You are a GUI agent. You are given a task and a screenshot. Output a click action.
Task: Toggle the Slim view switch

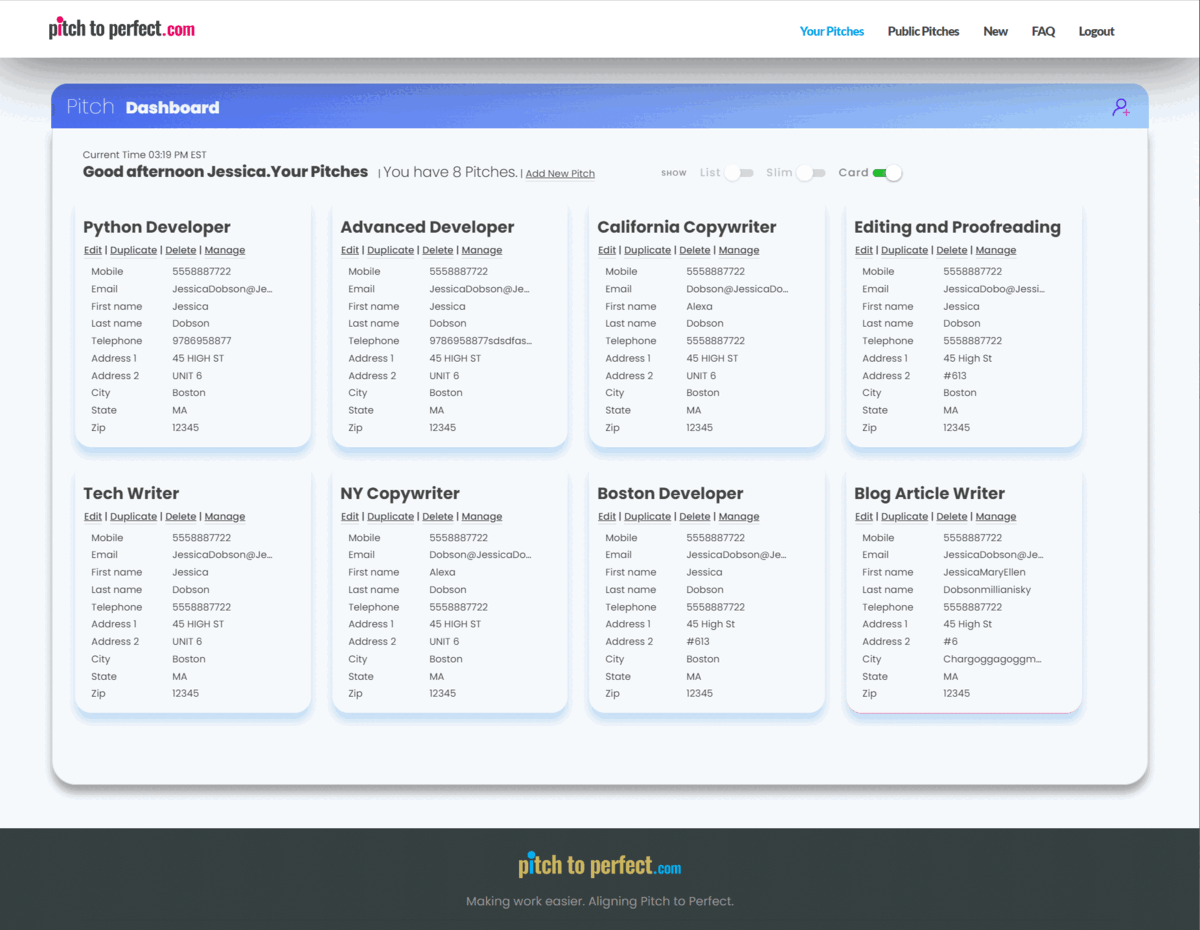point(810,173)
